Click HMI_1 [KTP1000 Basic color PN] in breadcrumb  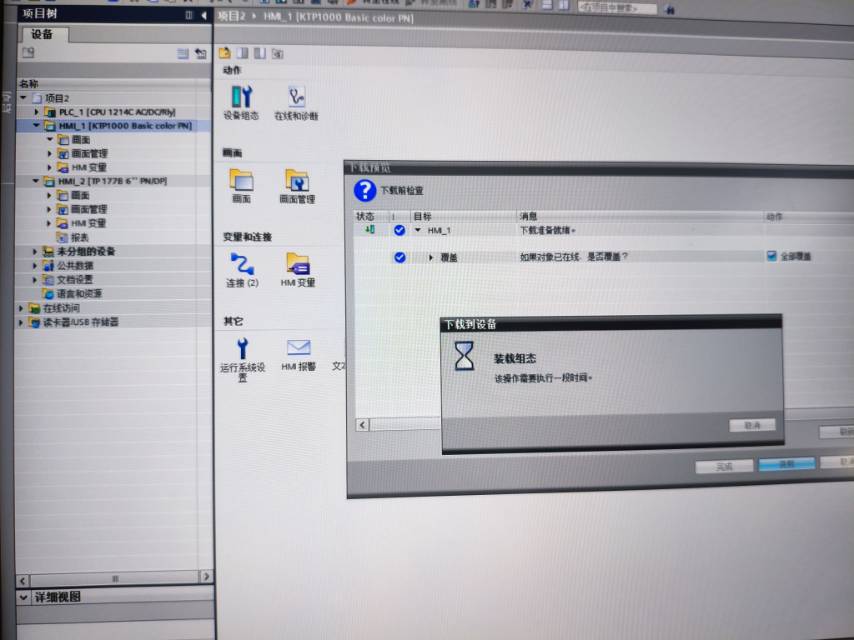(338, 17)
